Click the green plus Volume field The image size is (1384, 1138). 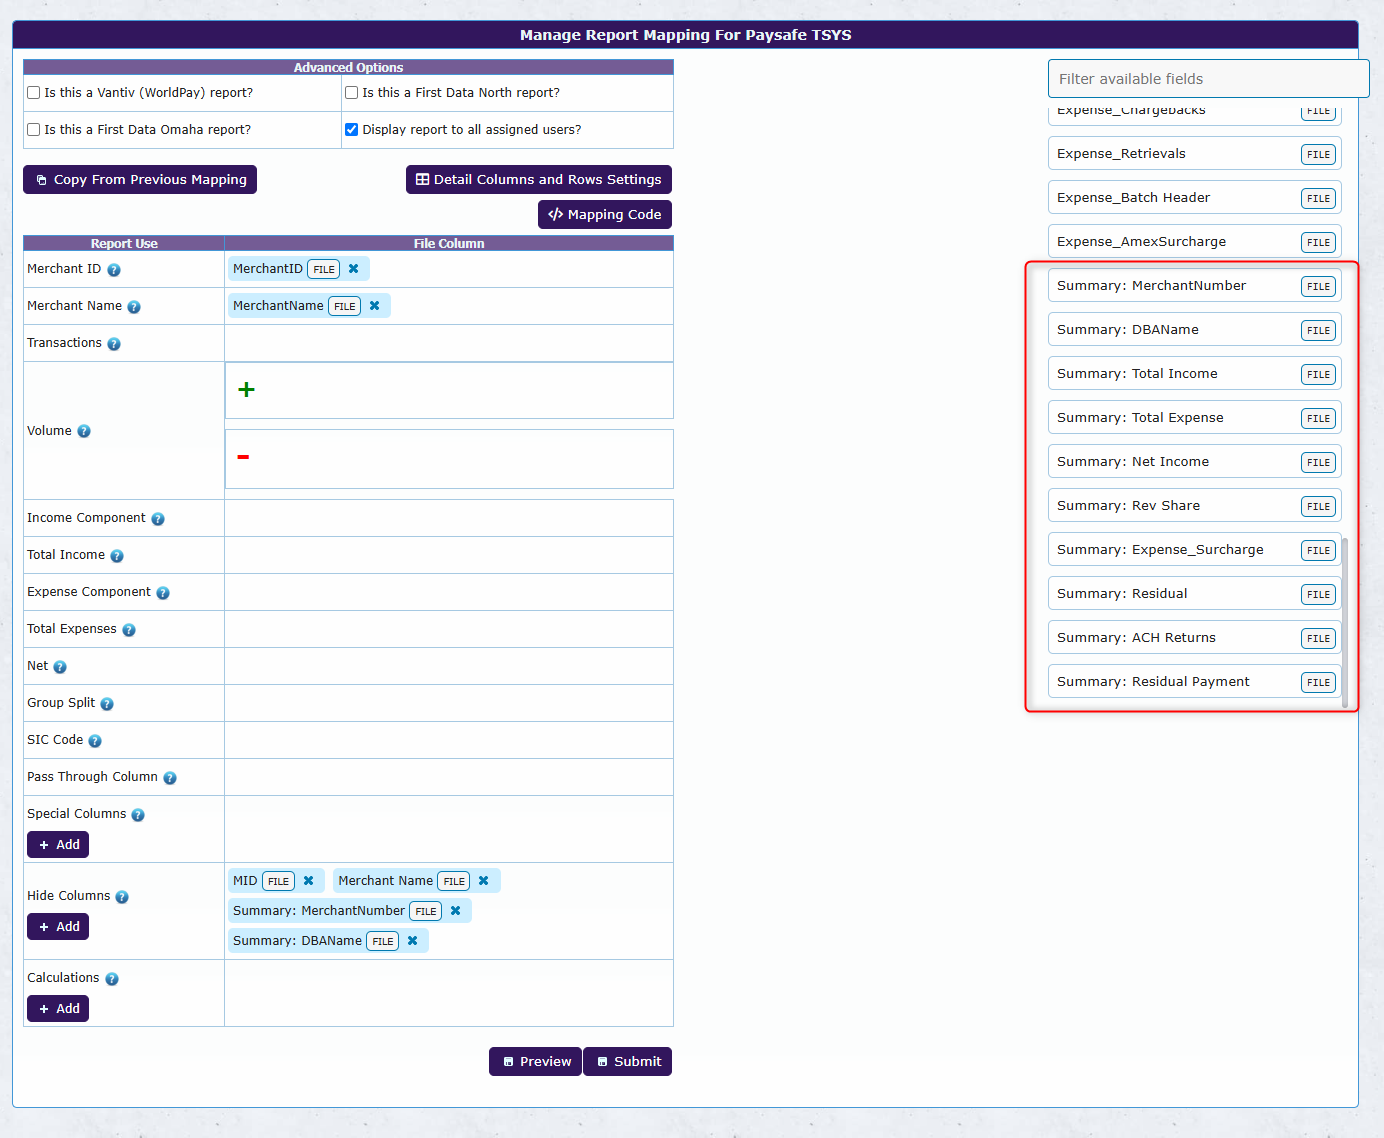pyautogui.click(x=449, y=390)
